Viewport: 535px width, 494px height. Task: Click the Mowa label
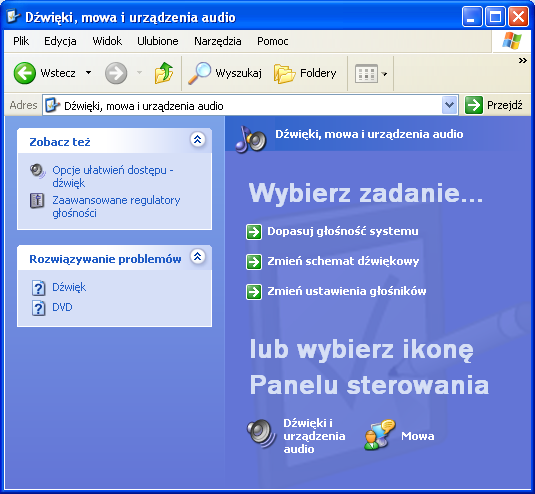[x=418, y=436]
